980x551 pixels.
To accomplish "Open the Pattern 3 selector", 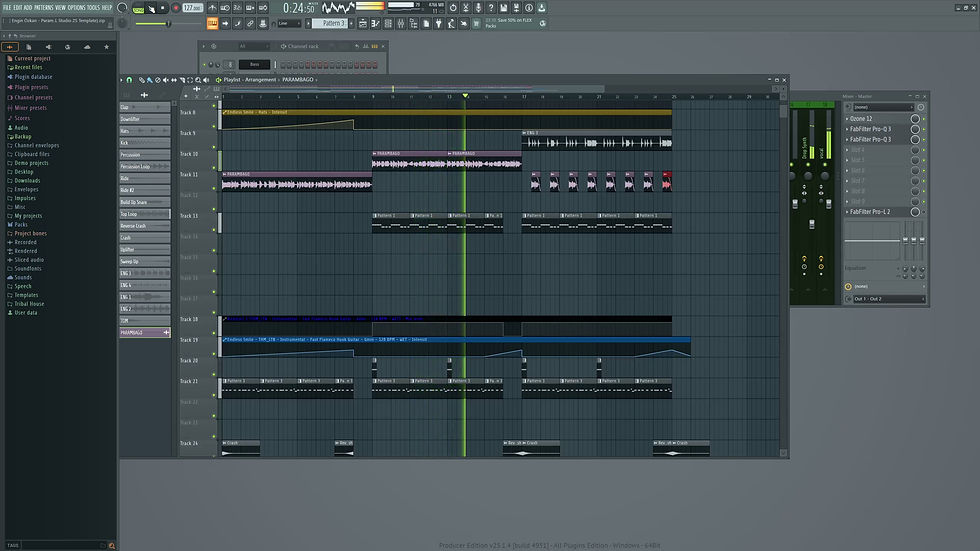I will click(329, 23).
